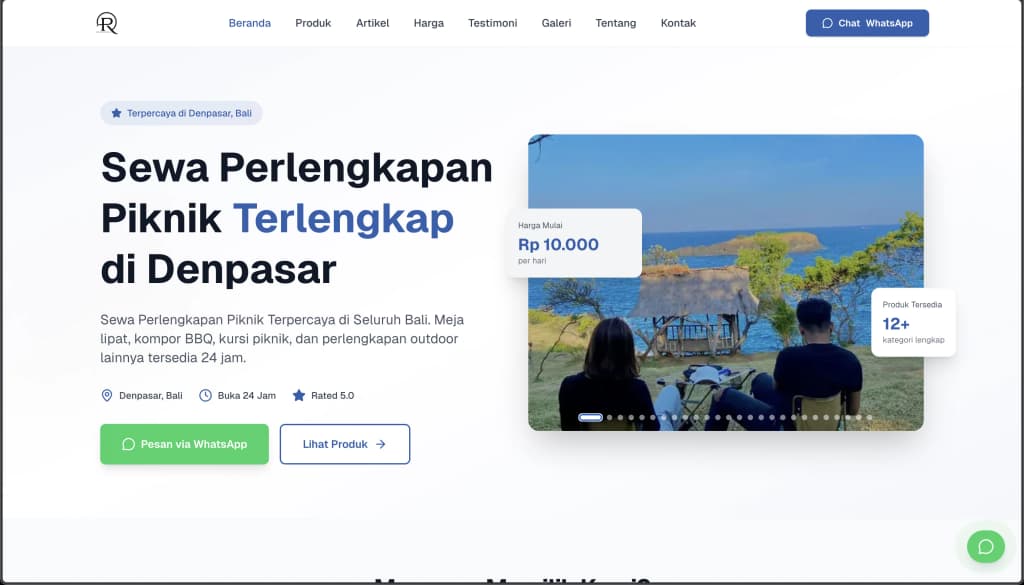Click the location pin icon beside Denpasar, Bali
Viewport: 1024px width, 585px height.
click(107, 395)
